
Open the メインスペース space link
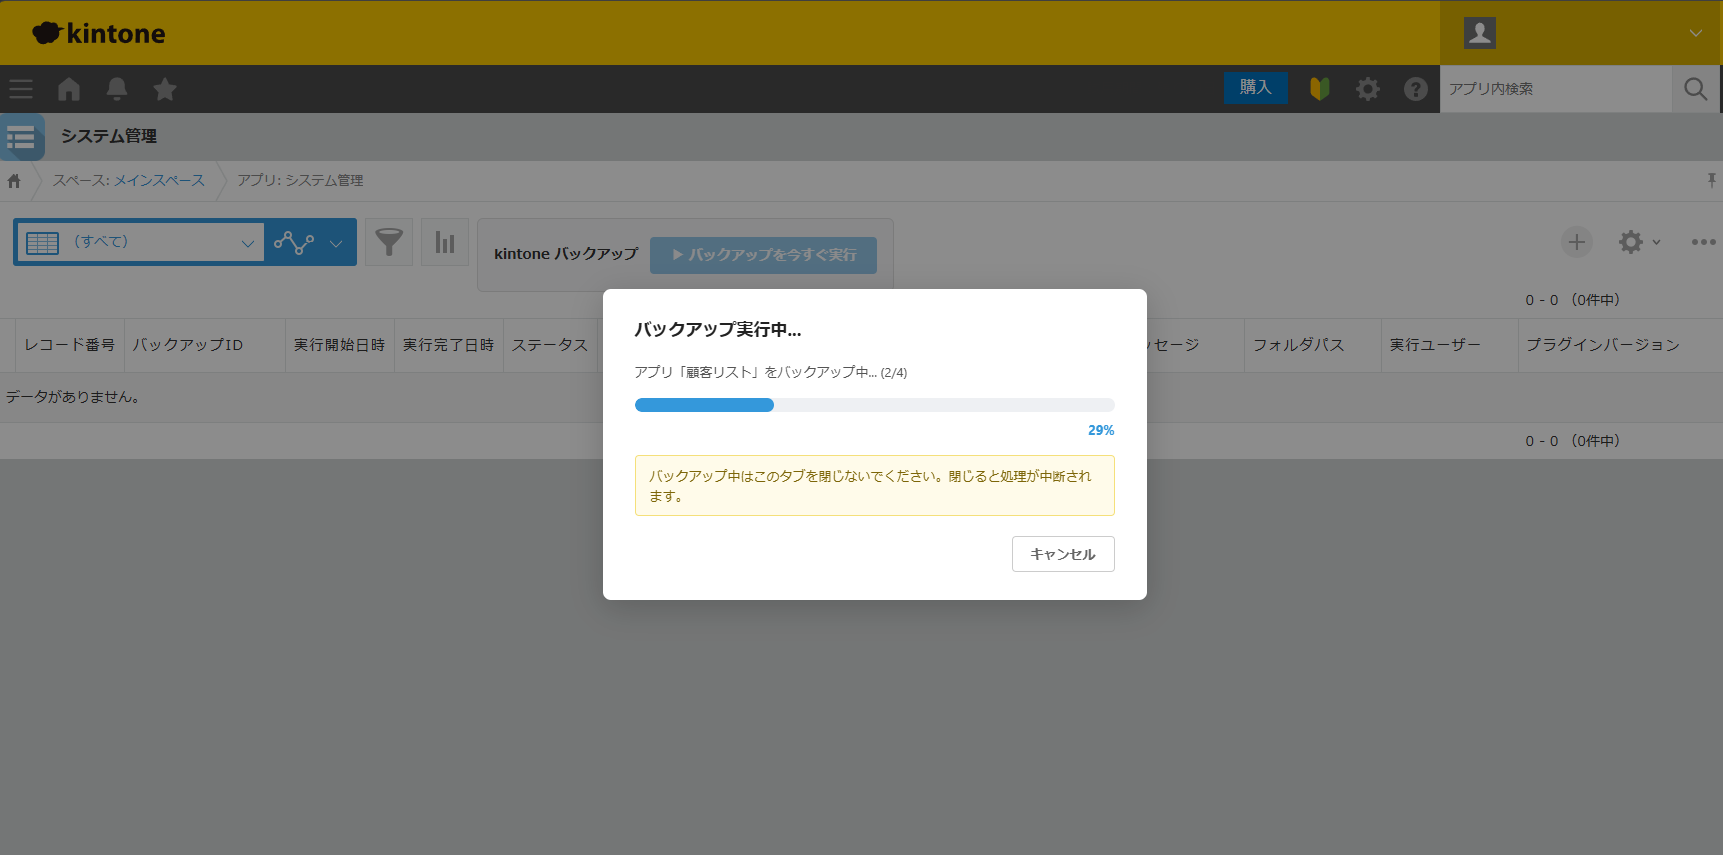coord(159,180)
